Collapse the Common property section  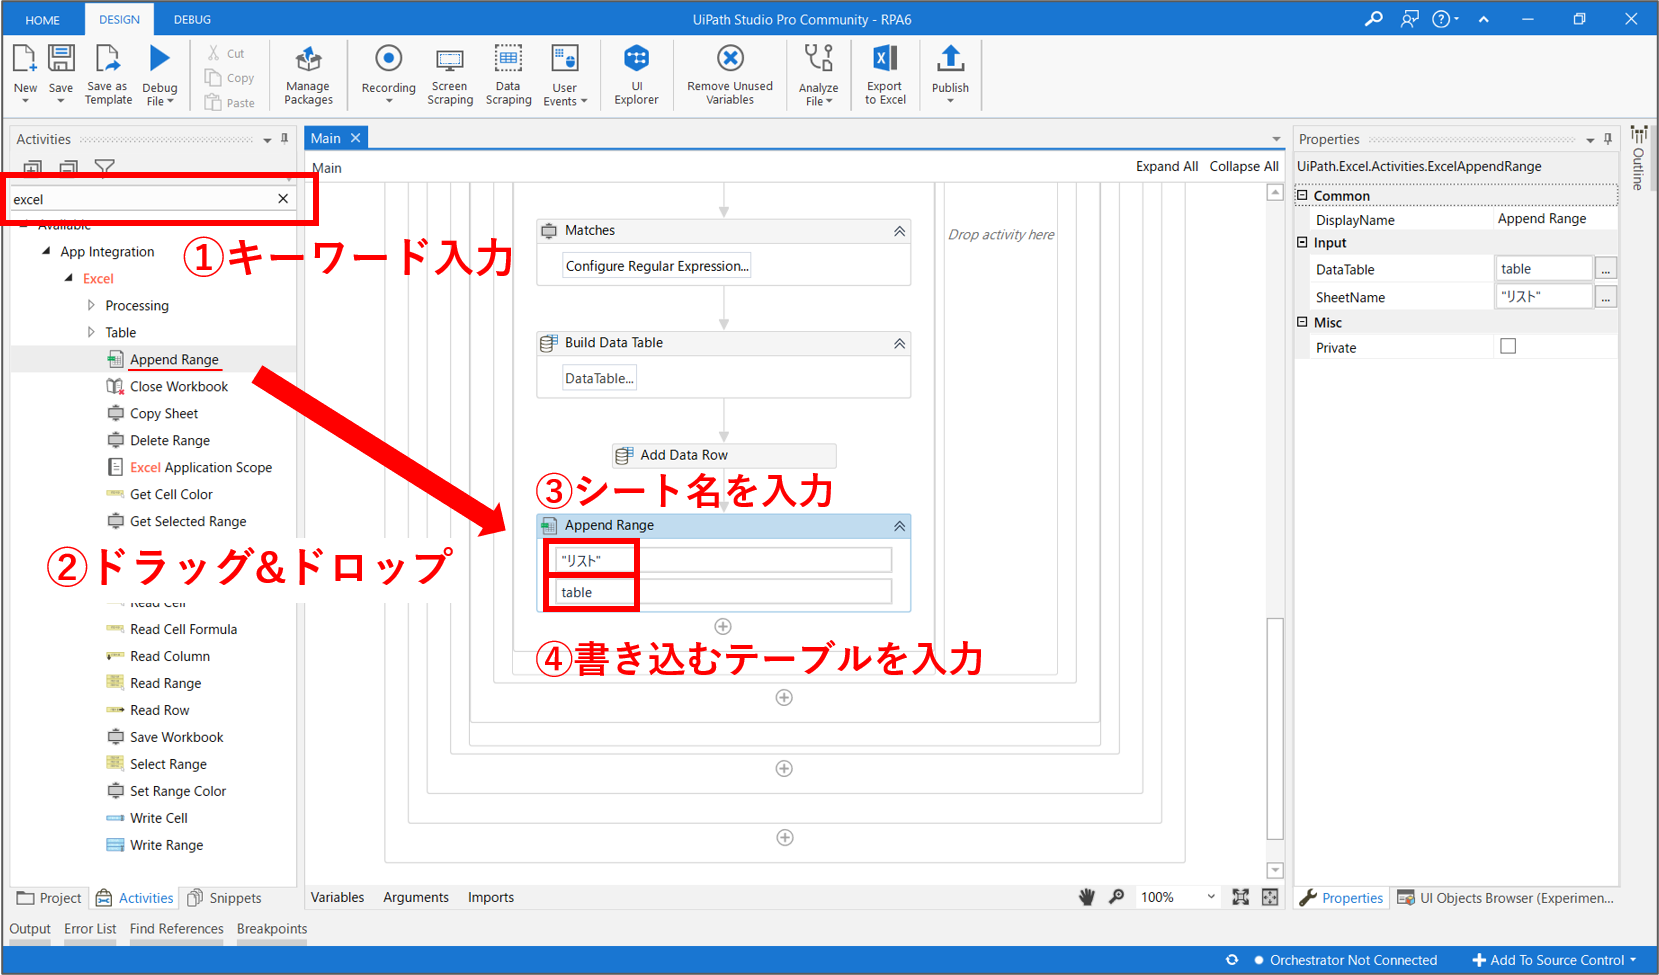pyautogui.click(x=1302, y=196)
